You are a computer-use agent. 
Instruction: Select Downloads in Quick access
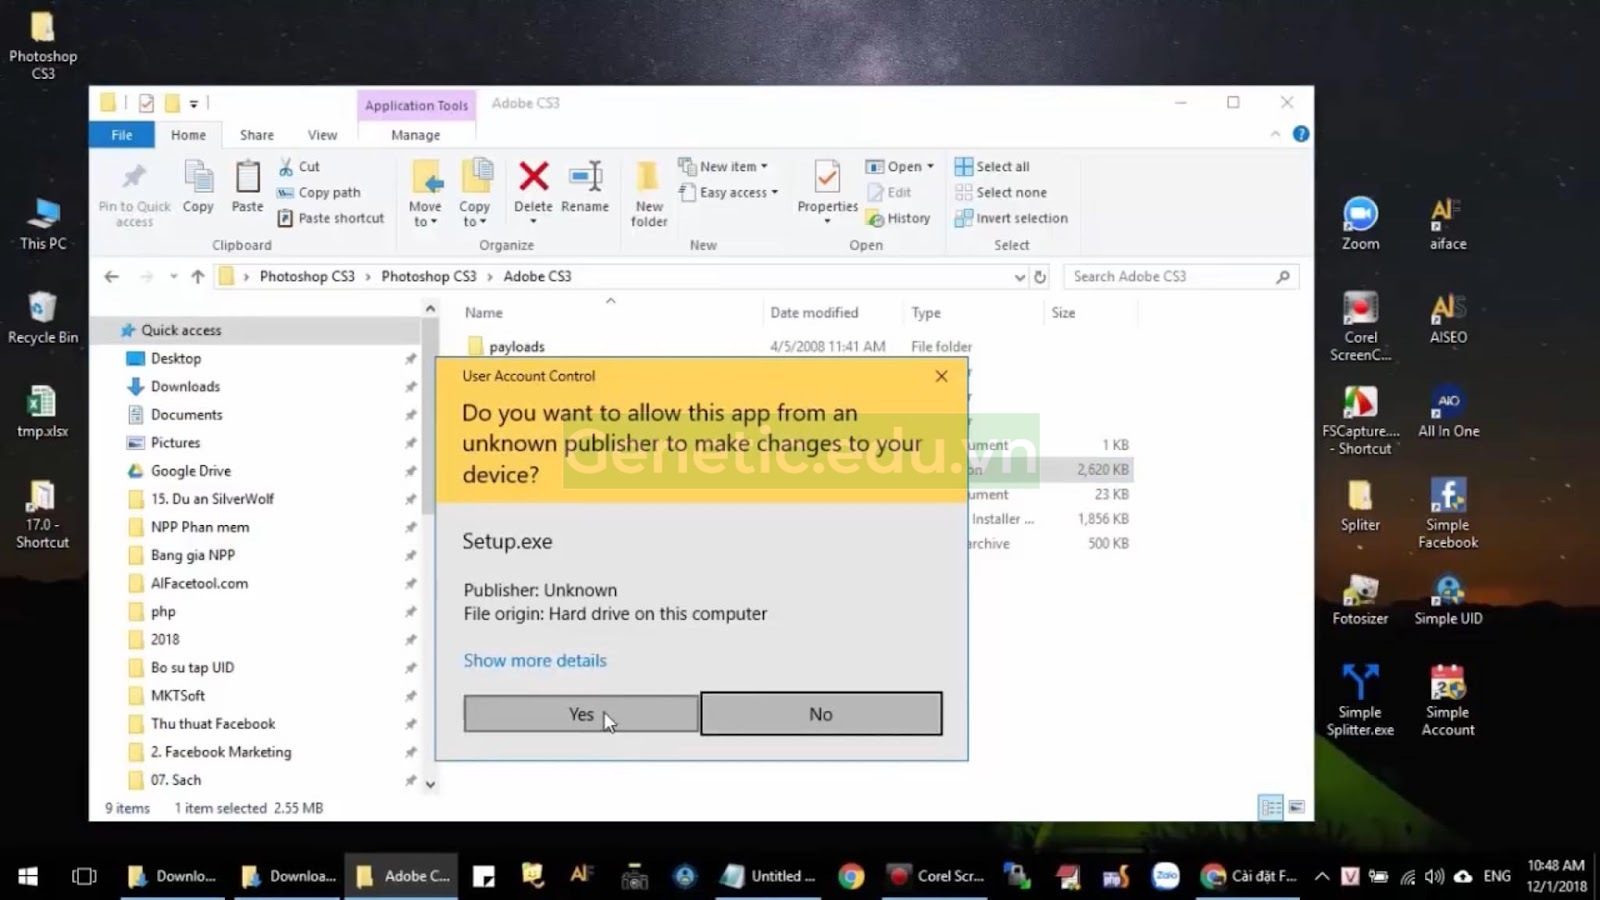tap(185, 386)
